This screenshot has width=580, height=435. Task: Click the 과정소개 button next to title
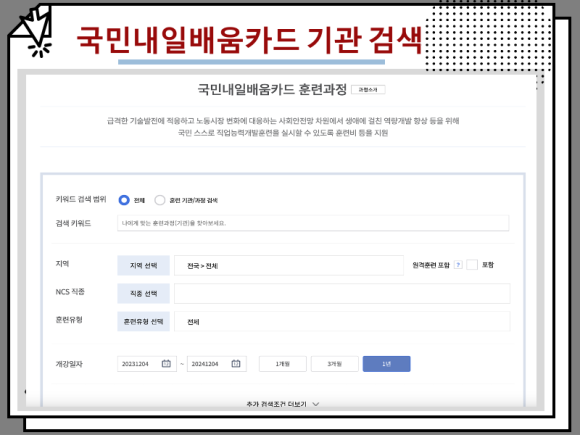(368, 90)
